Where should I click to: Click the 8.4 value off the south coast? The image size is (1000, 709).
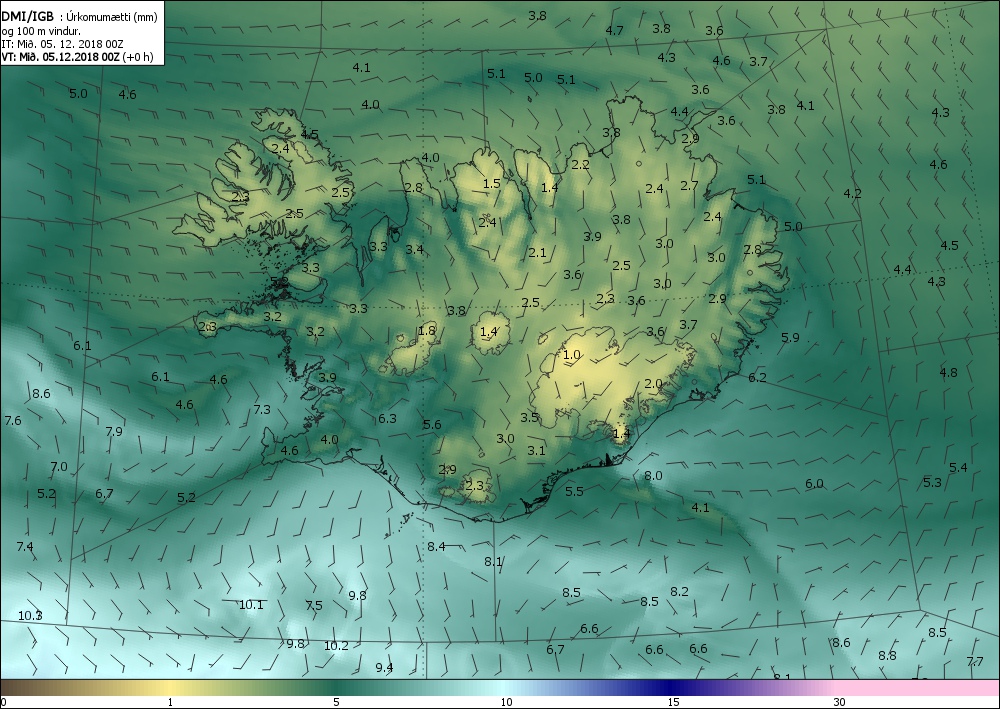tap(436, 546)
